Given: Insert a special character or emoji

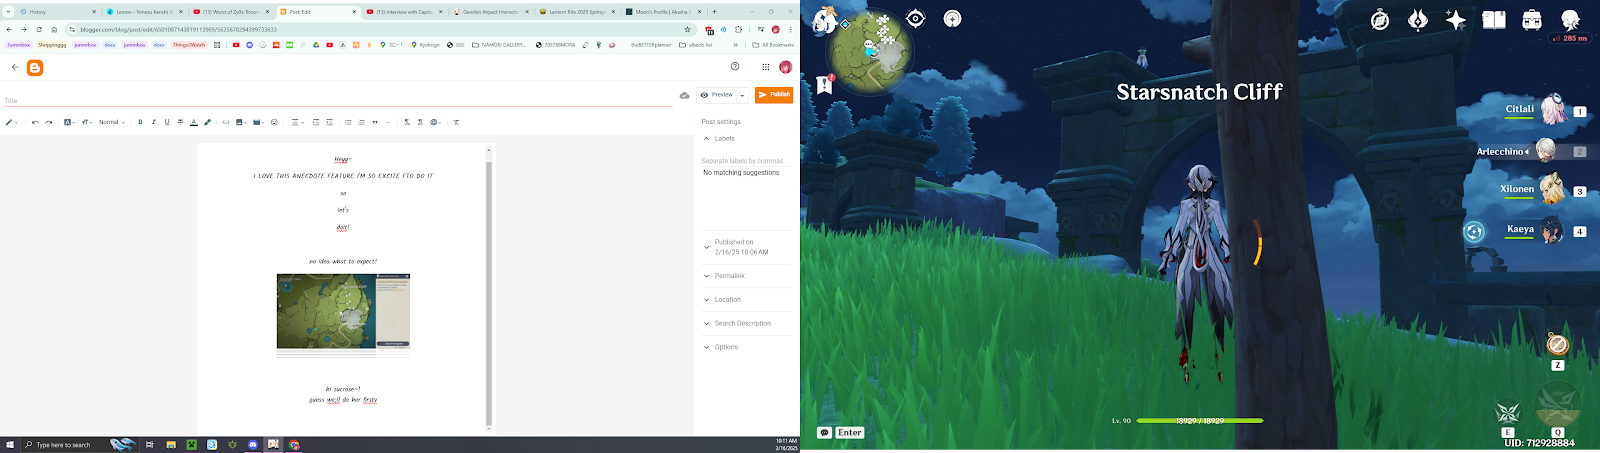Looking at the screenshot, I should 274,122.
